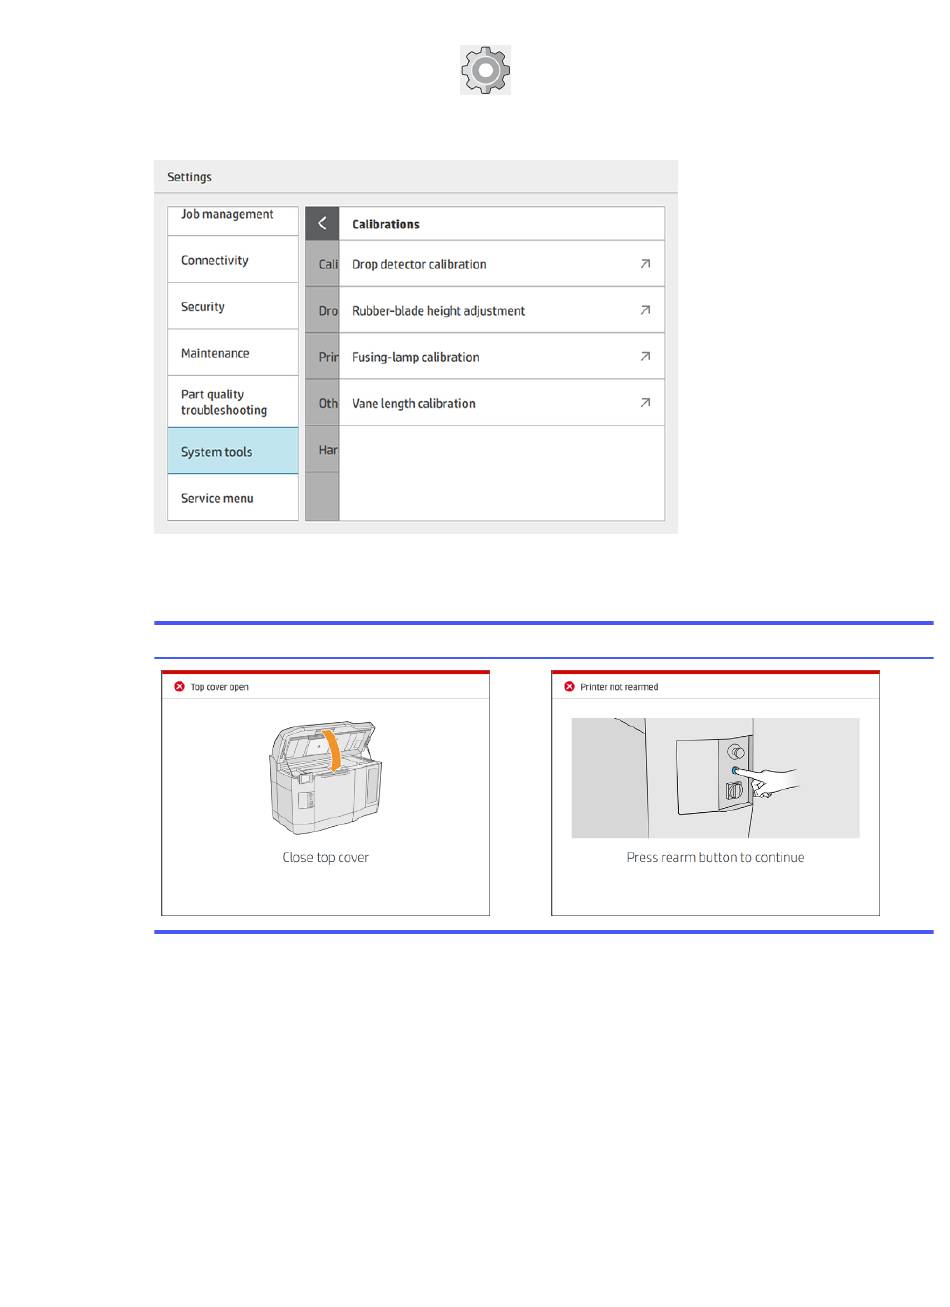Click the back chevron beside Calibrations
The height and width of the screenshot is (1307, 950).
click(x=322, y=224)
